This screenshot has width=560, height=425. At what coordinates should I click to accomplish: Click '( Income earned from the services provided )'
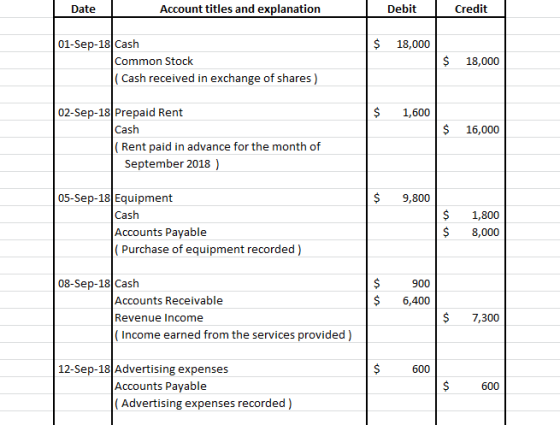click(233, 335)
